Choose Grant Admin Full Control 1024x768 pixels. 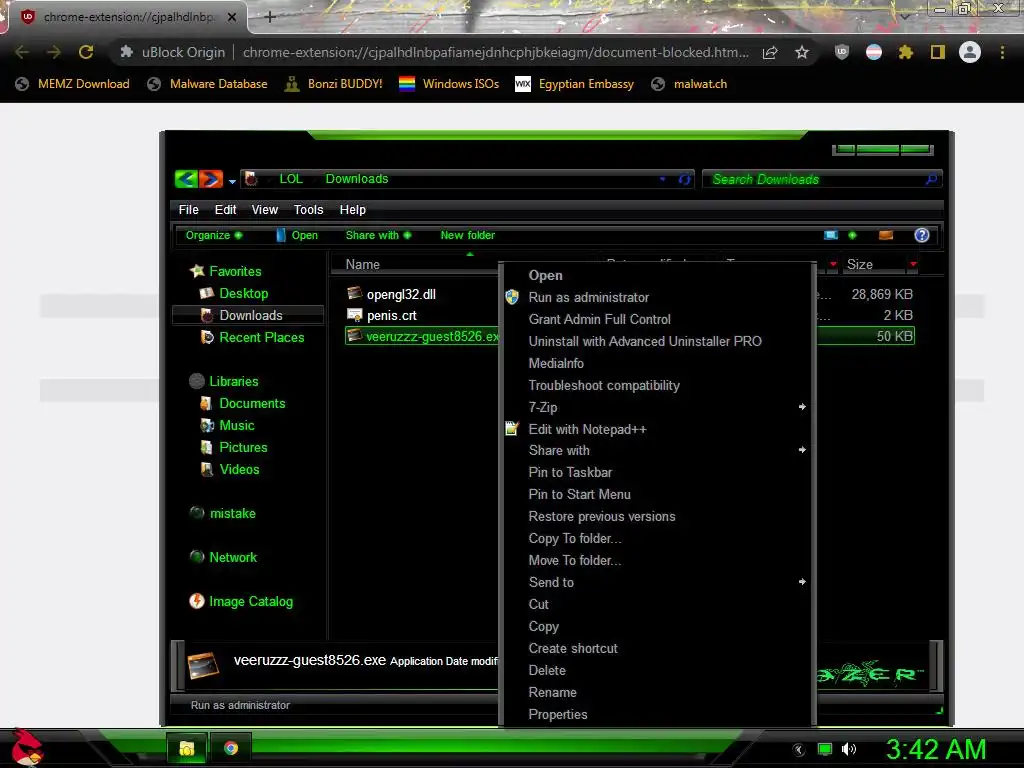tap(600, 319)
